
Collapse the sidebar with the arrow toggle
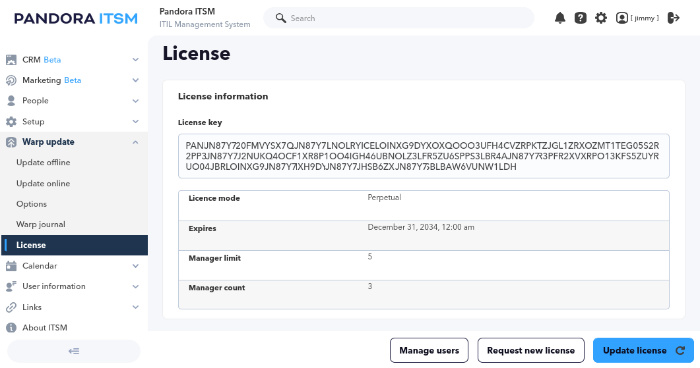coord(74,351)
